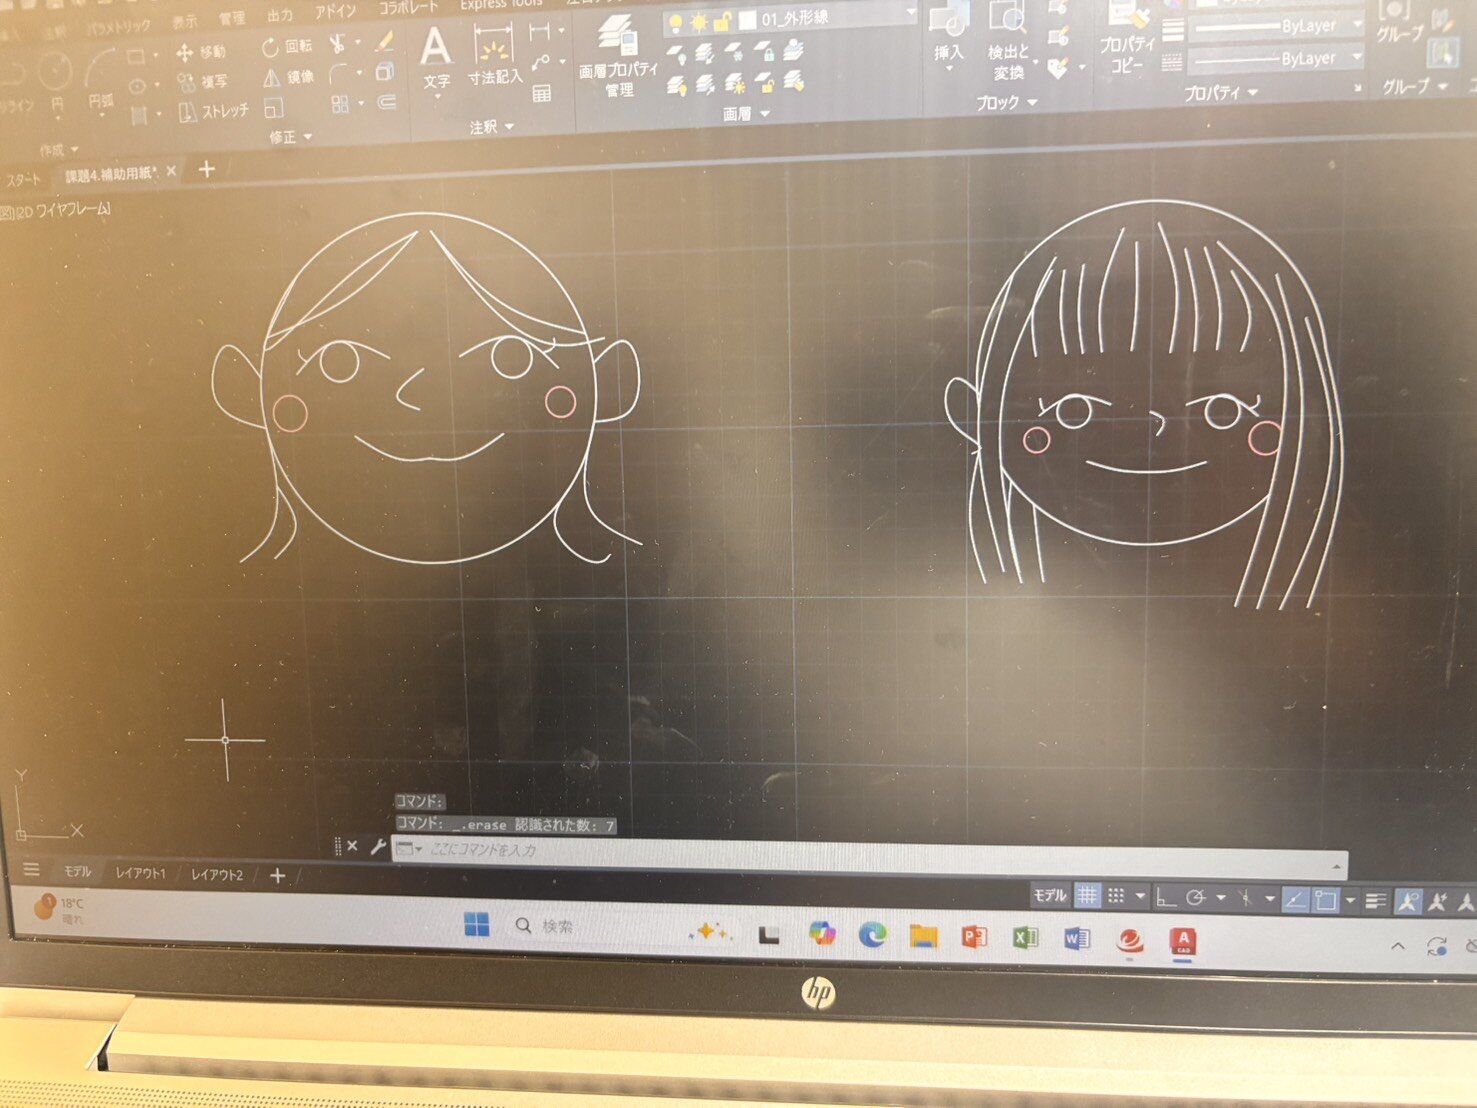Viewport: 1477px width, 1108px height.
Task: Select the 回転 (Rotate) tool
Action: coord(287,47)
